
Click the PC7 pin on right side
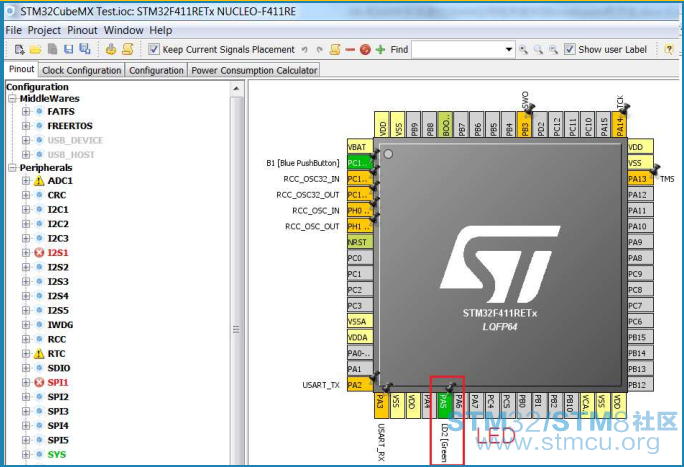[640, 306]
